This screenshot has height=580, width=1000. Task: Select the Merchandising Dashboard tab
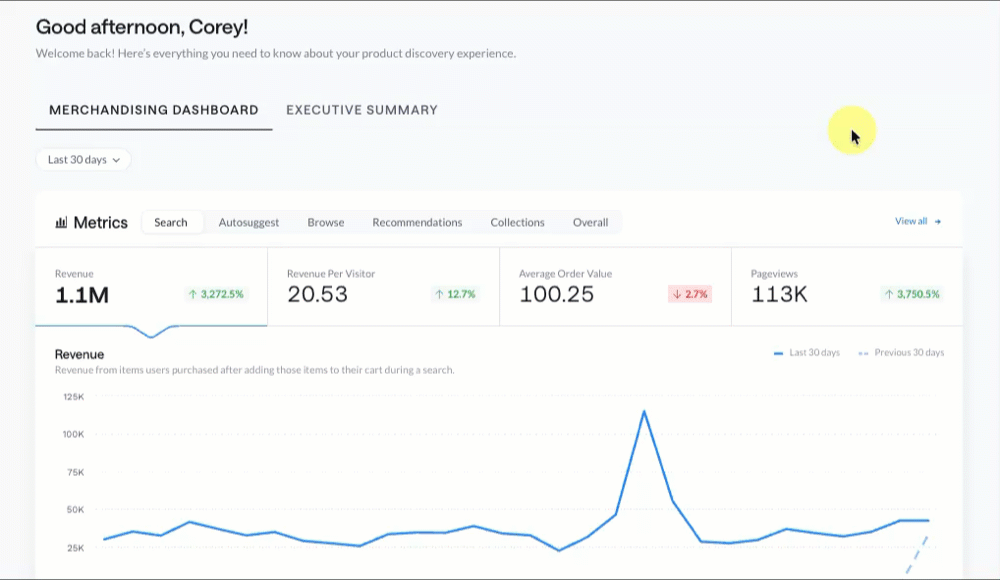(x=154, y=110)
